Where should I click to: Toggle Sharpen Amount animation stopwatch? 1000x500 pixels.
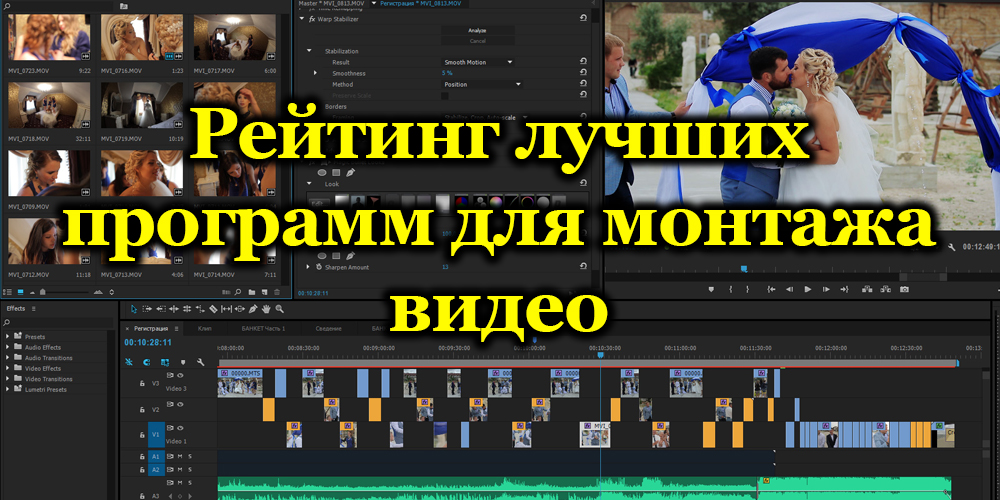coord(318,267)
